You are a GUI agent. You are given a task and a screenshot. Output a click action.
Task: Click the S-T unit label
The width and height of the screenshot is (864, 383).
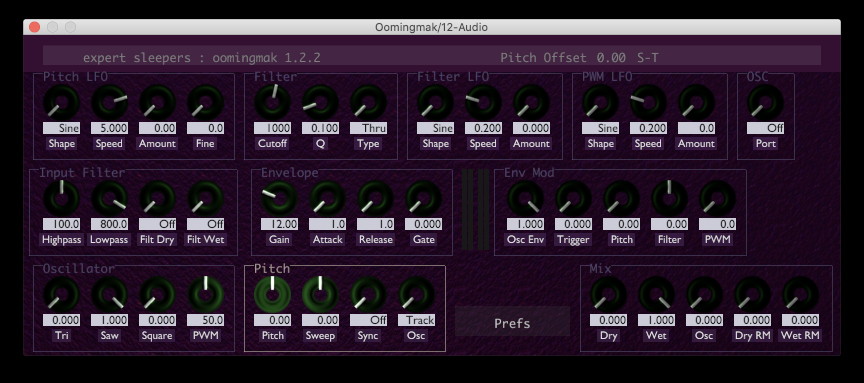point(647,57)
